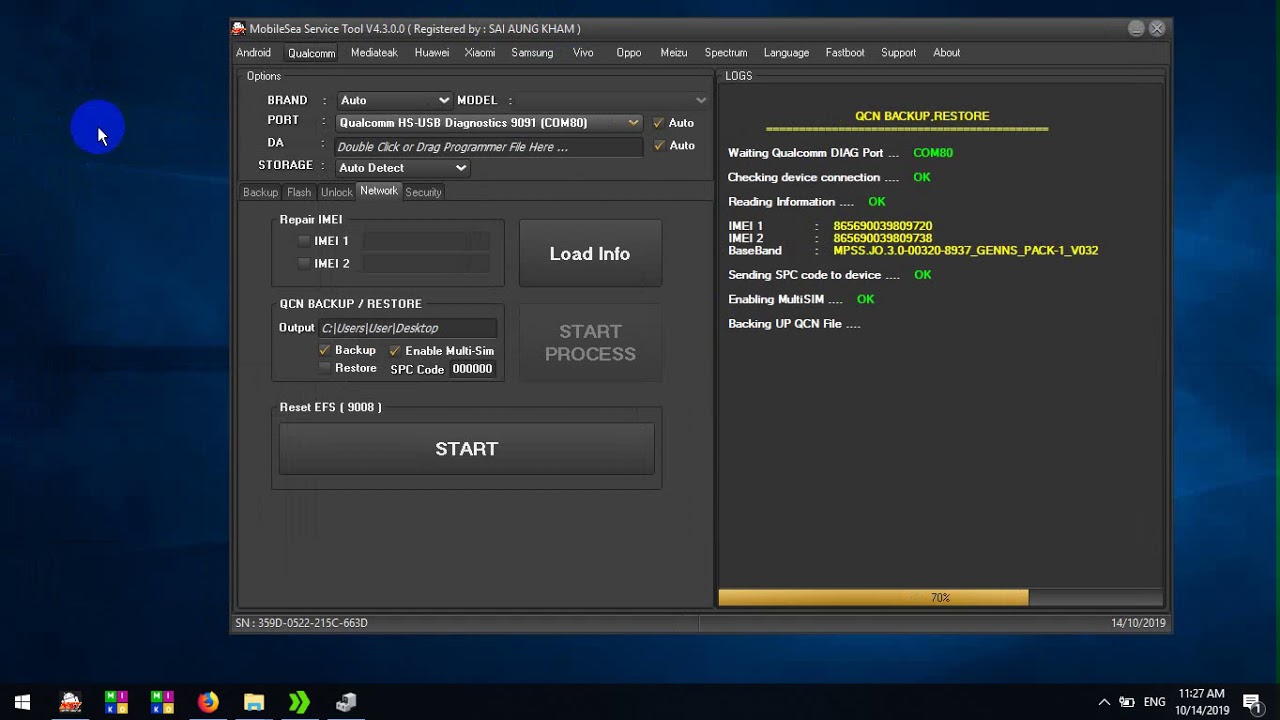Switch to the Flash tab
This screenshot has width=1280, height=720.
point(299,192)
